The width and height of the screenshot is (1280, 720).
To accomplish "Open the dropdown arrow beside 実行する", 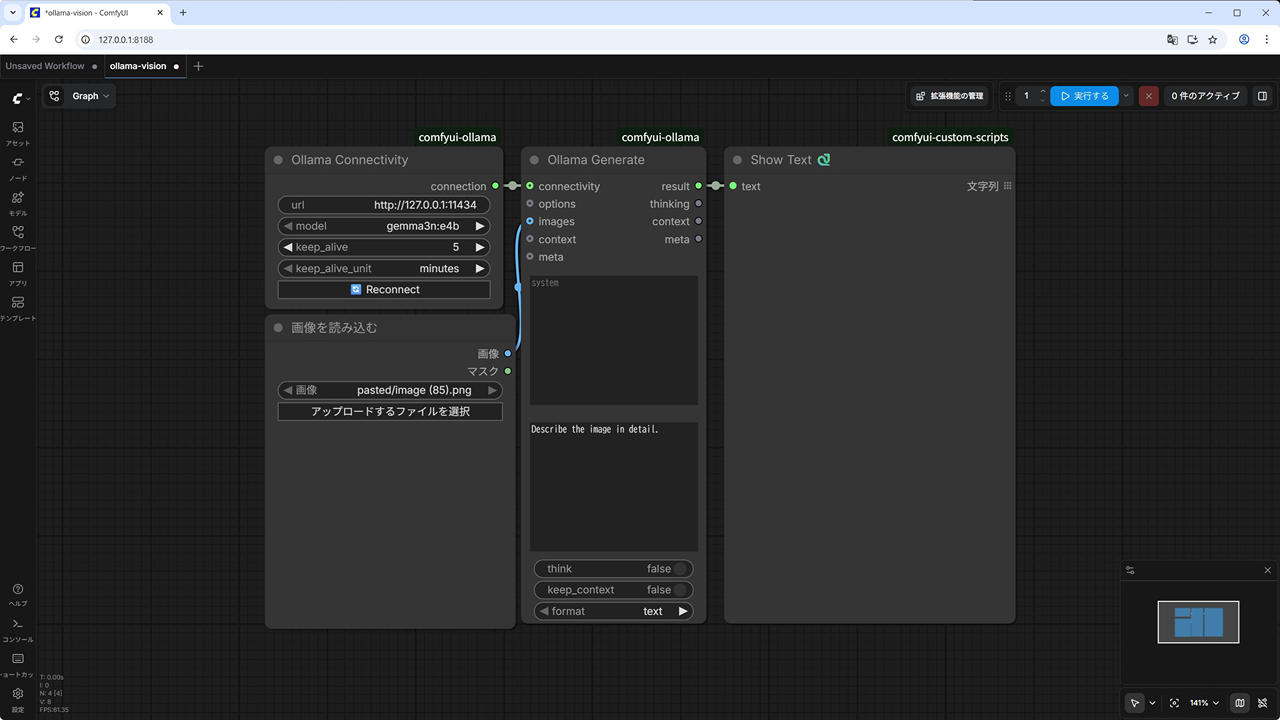I will point(1126,96).
